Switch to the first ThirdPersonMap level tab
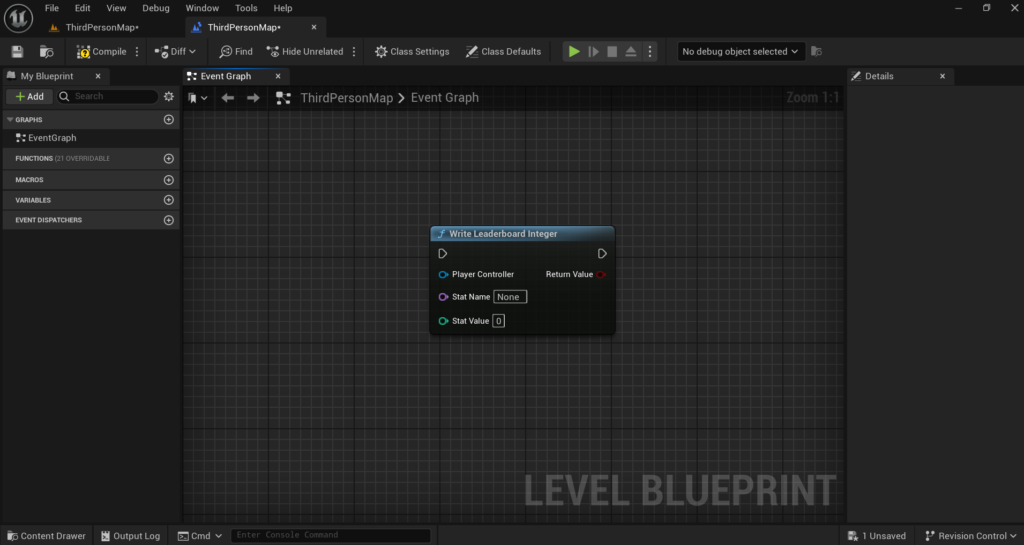This screenshot has width=1024, height=545. 101,27
